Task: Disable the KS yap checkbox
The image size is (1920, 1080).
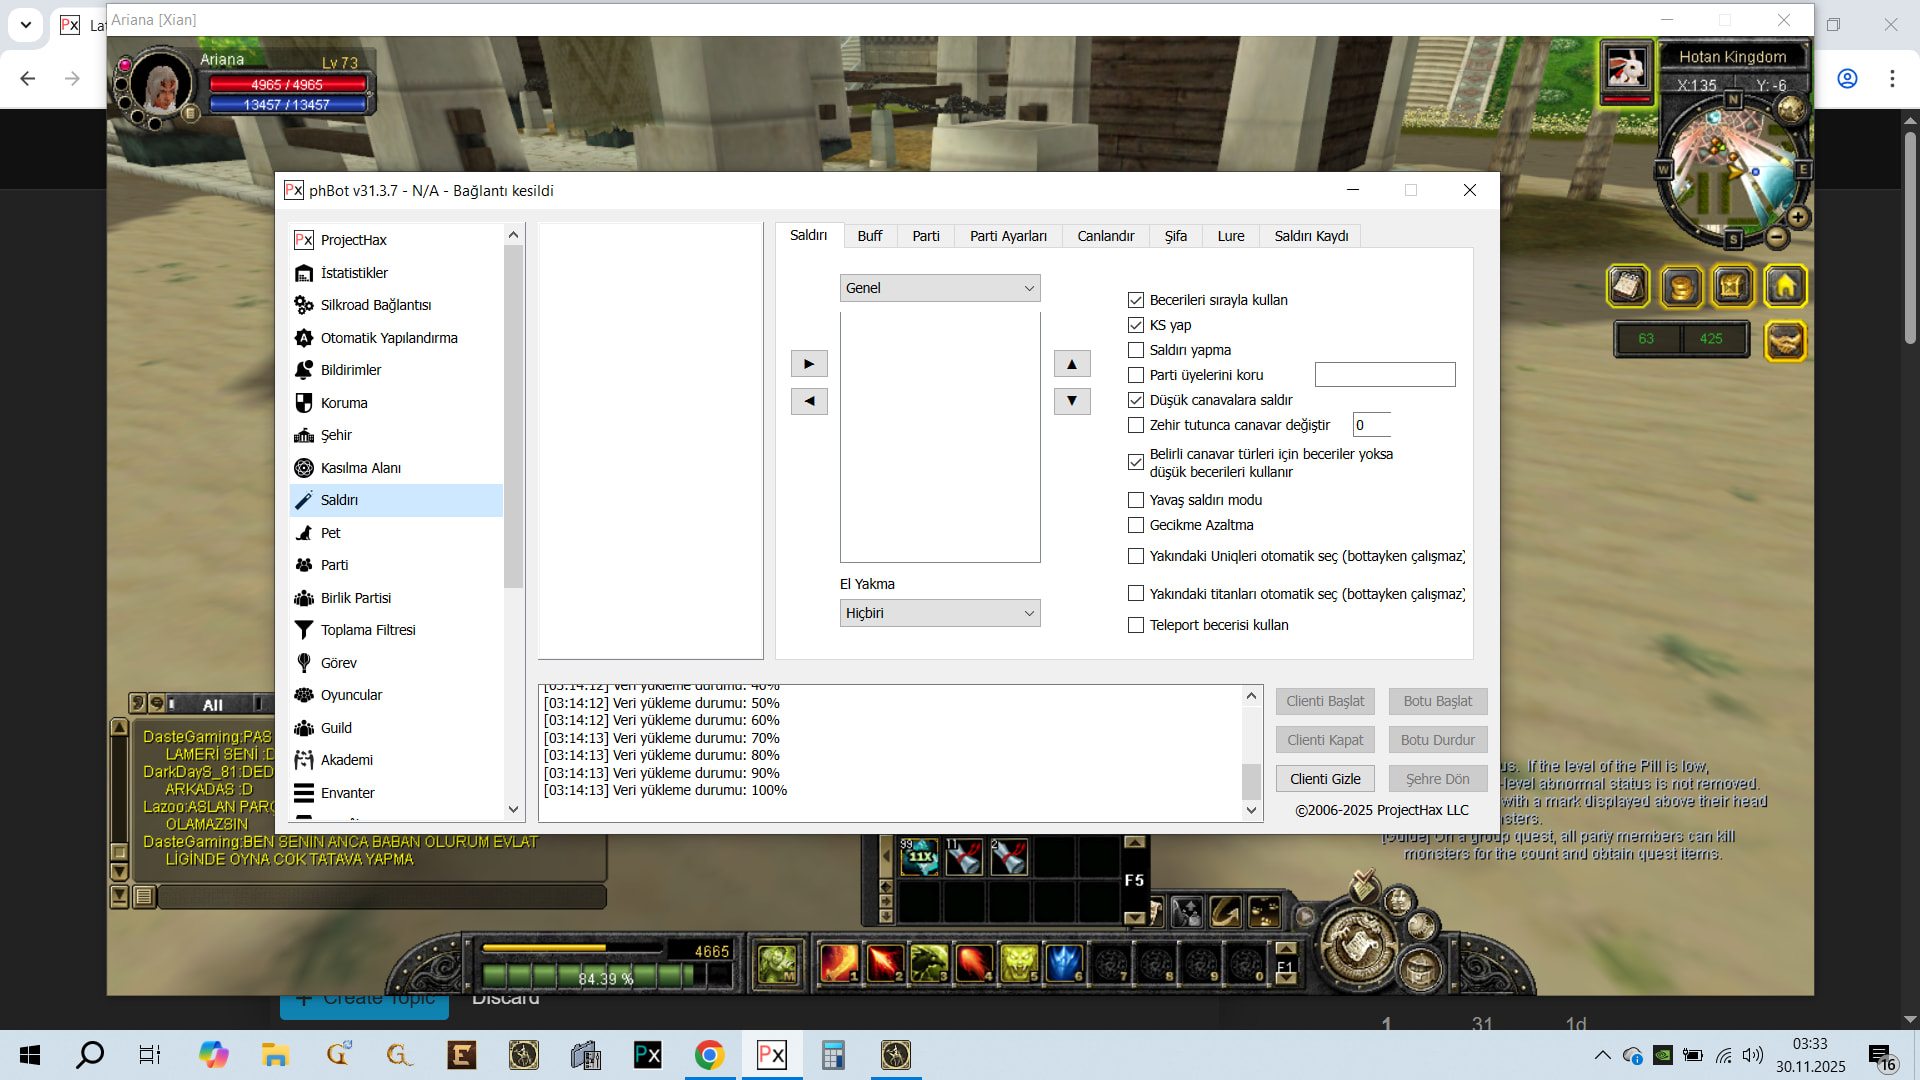Action: click(1136, 325)
